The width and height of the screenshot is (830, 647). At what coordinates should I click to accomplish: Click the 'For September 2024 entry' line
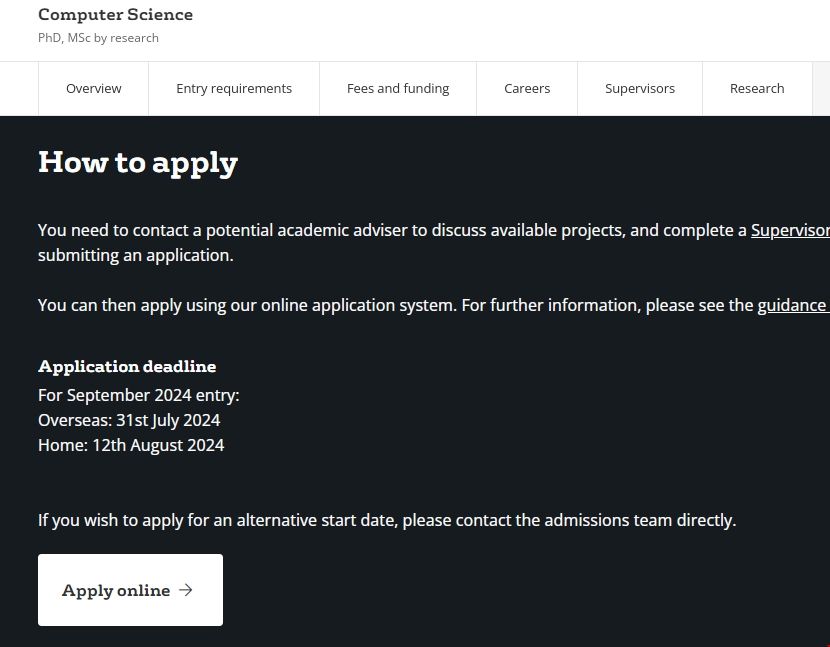139,395
